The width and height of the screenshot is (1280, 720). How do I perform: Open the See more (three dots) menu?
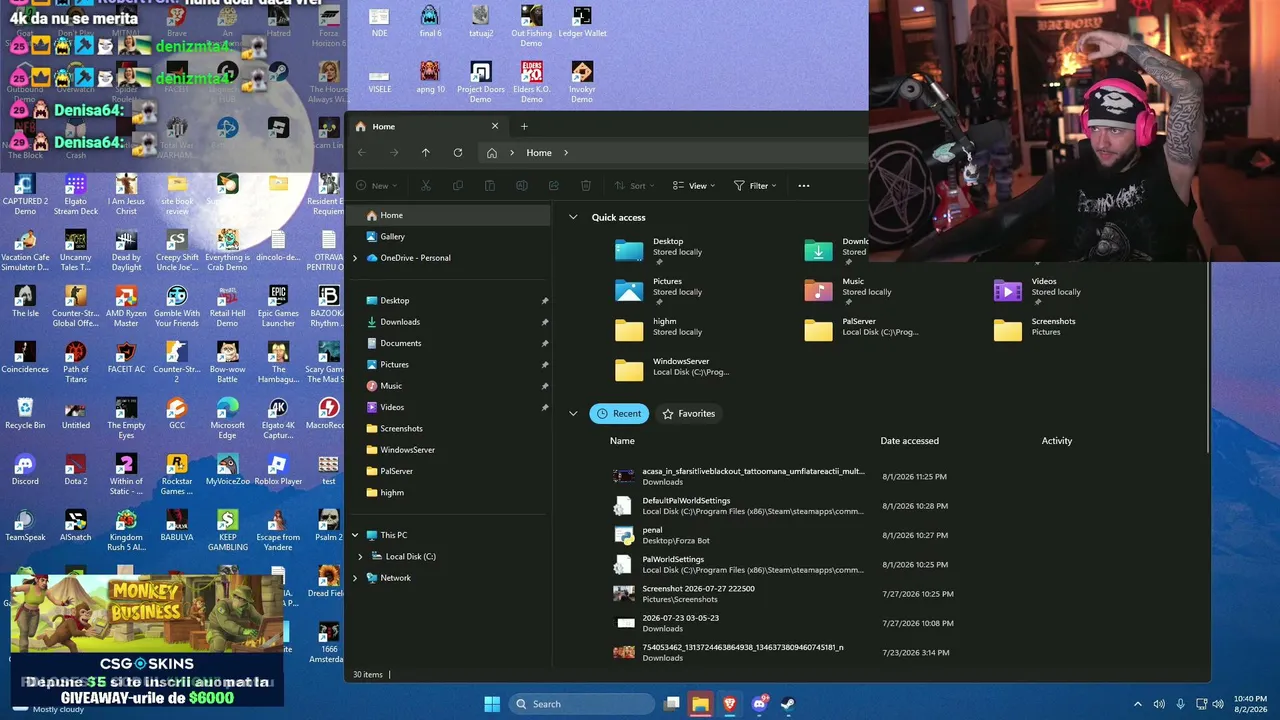[804, 185]
